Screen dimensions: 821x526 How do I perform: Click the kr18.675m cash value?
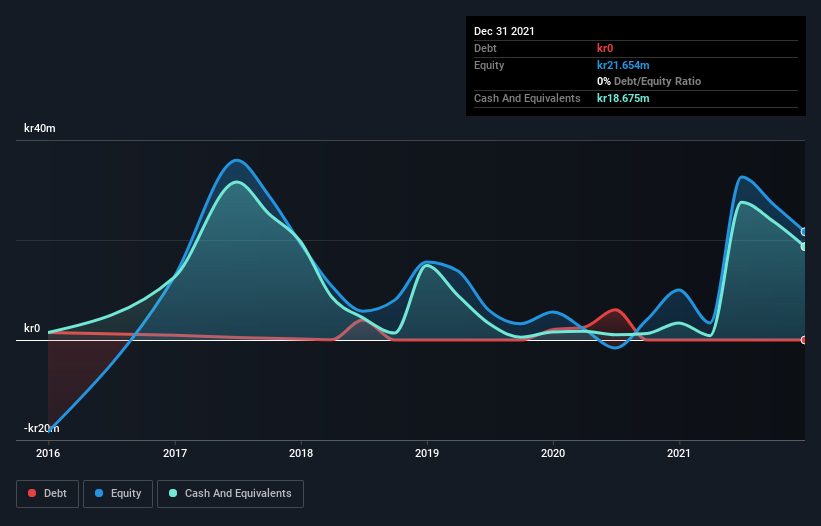(x=623, y=98)
